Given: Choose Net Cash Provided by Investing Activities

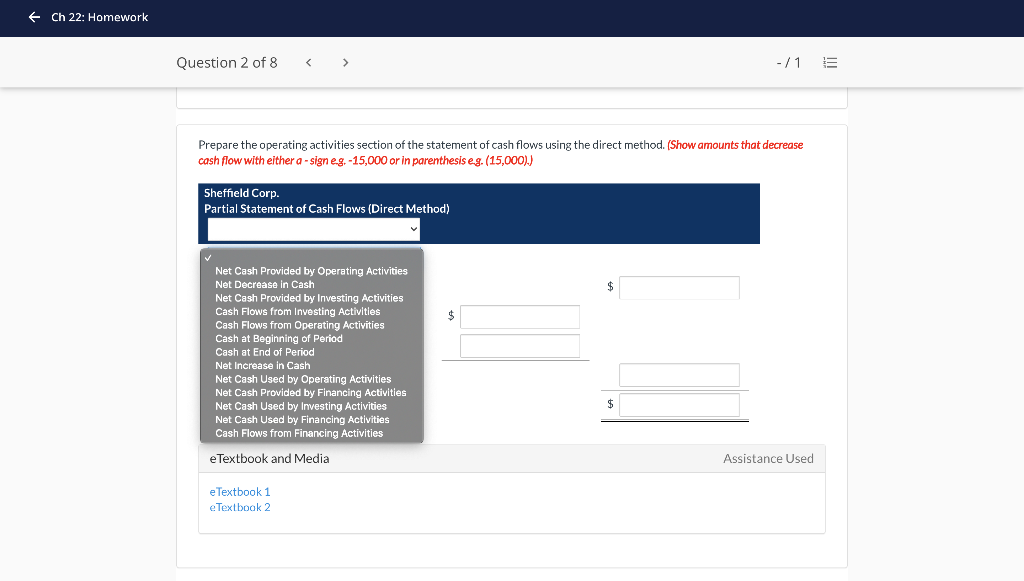Looking at the screenshot, I should (312, 298).
